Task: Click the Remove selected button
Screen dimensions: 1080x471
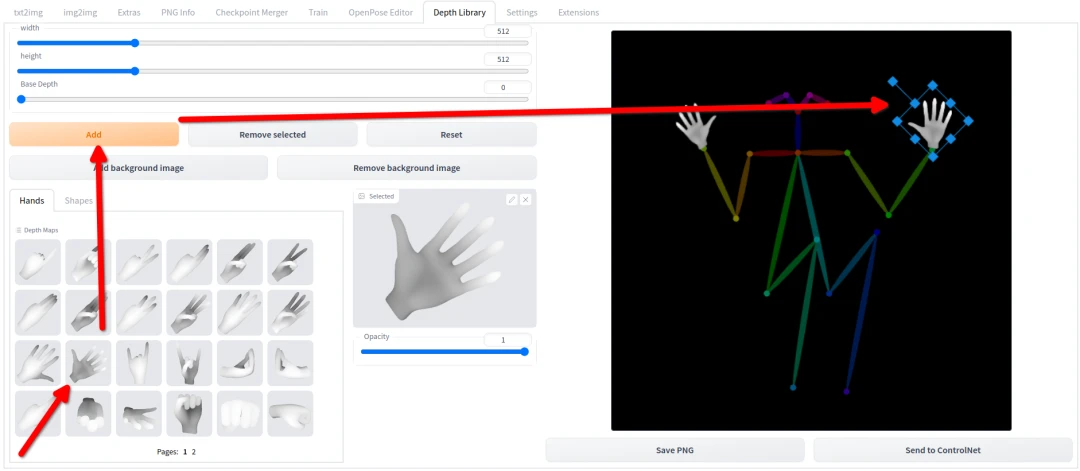Action: click(x=272, y=135)
